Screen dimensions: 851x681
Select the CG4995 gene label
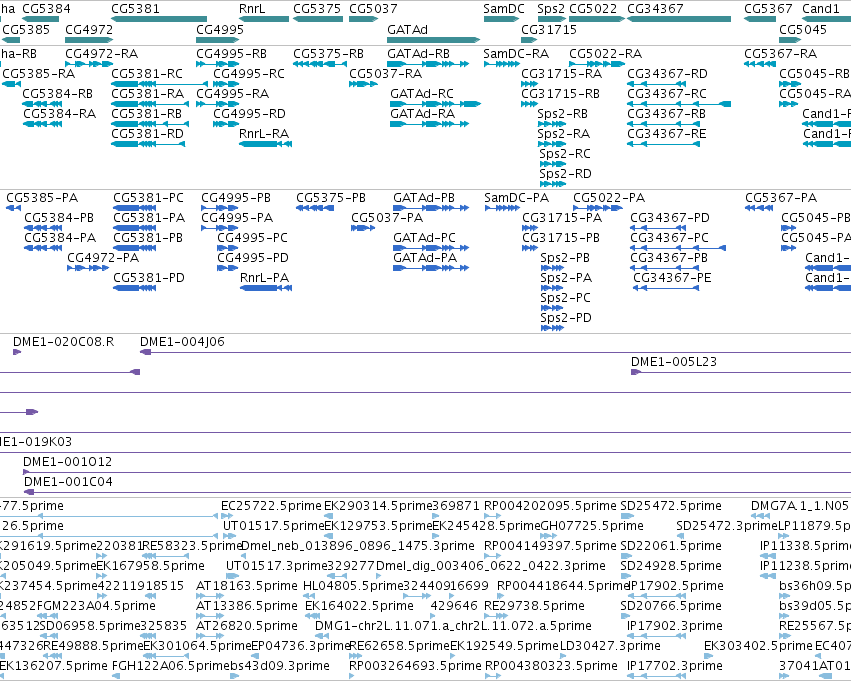pos(220,30)
